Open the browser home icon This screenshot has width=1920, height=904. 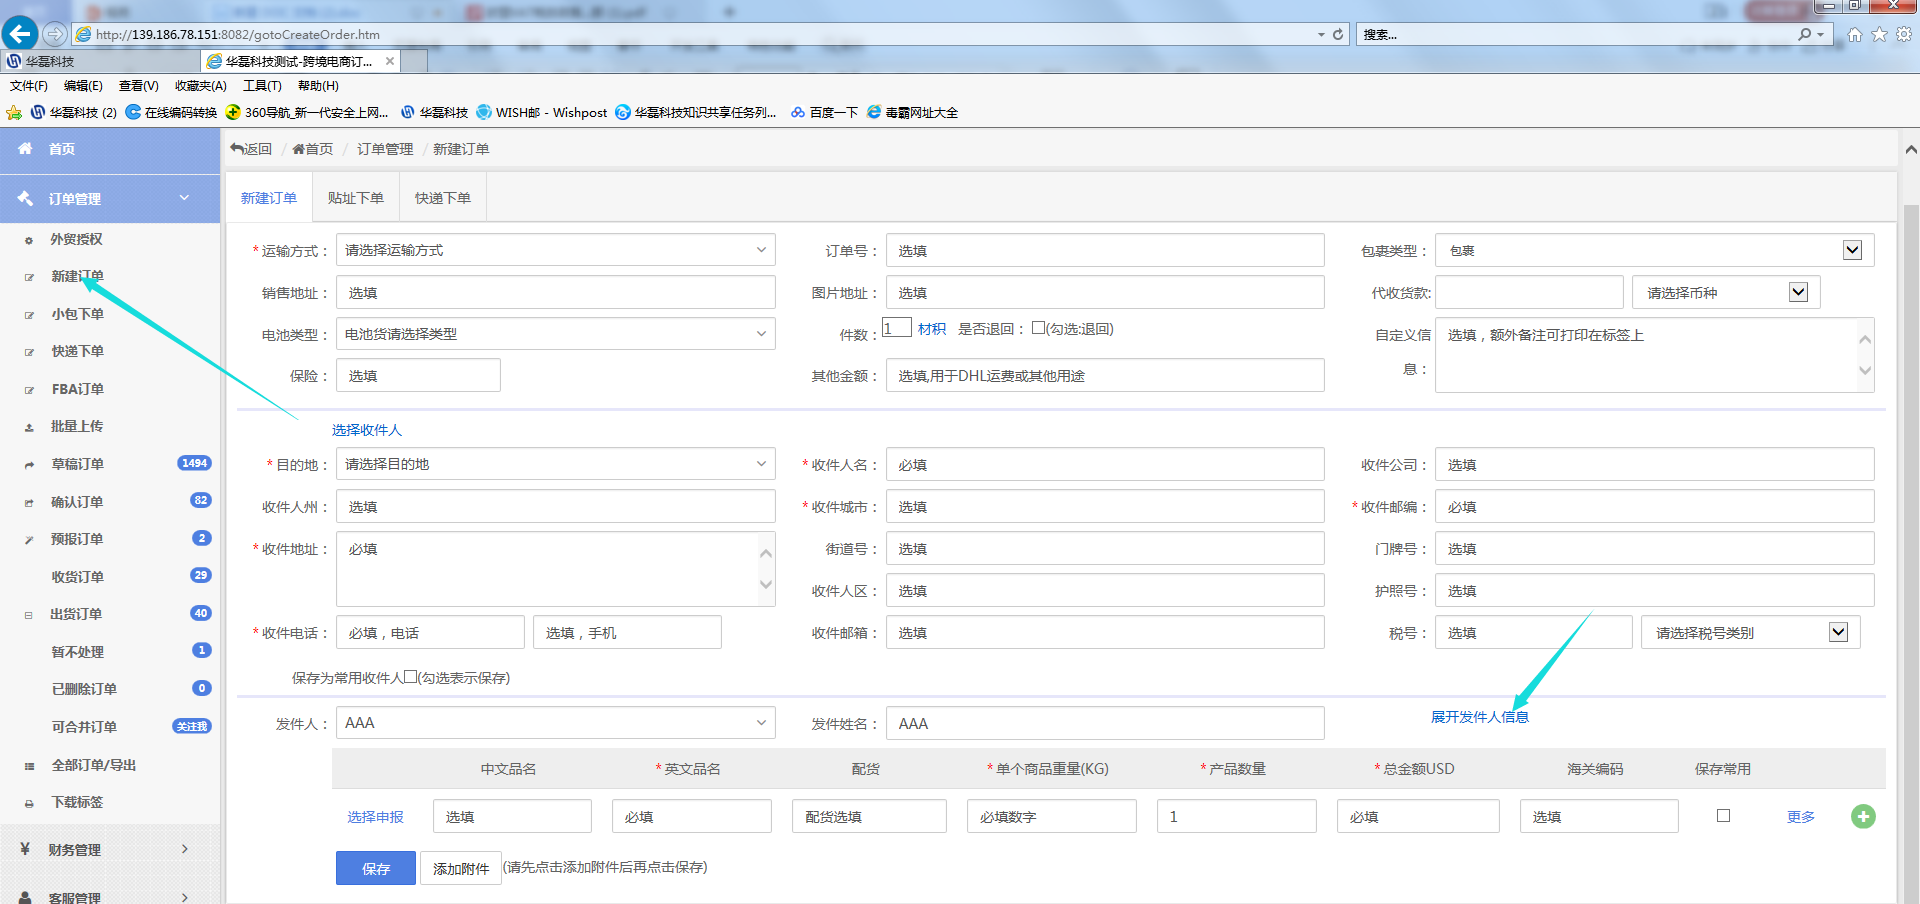point(1855,34)
